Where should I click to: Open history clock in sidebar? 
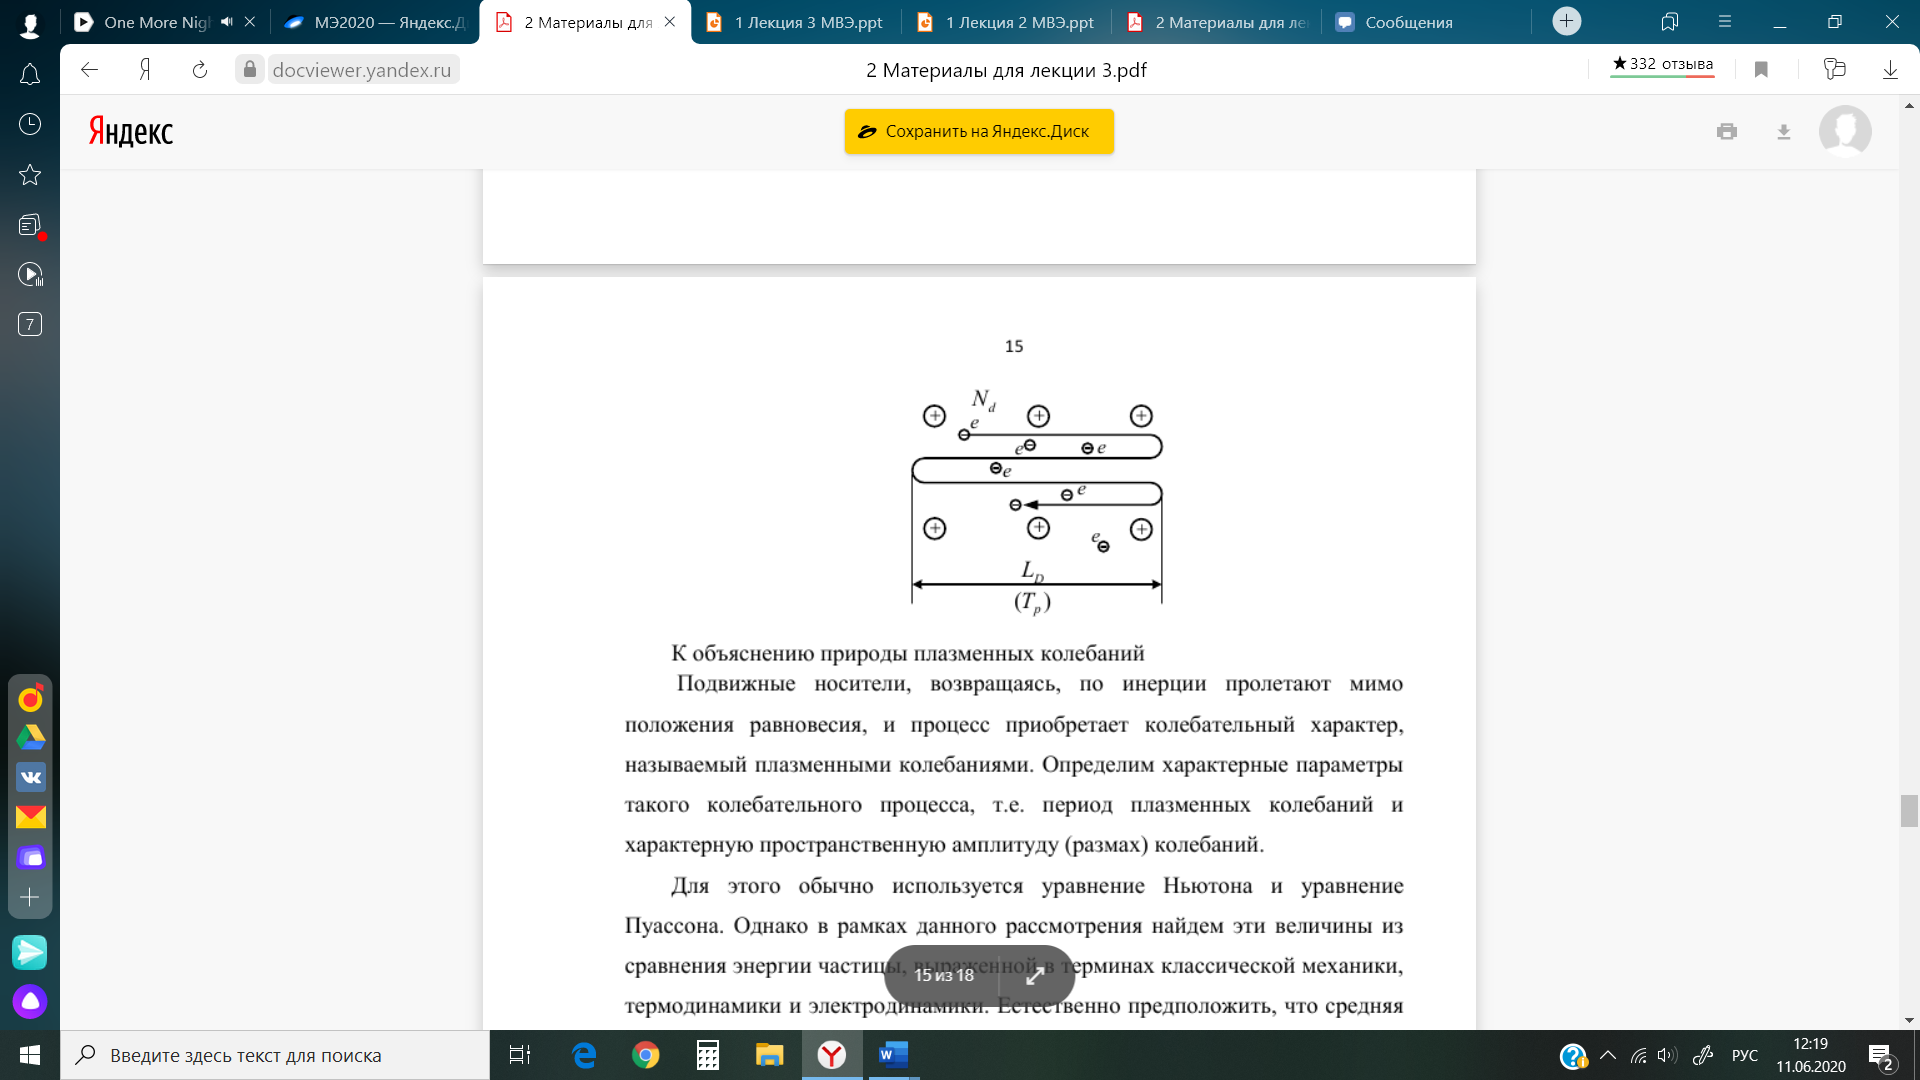(x=30, y=124)
